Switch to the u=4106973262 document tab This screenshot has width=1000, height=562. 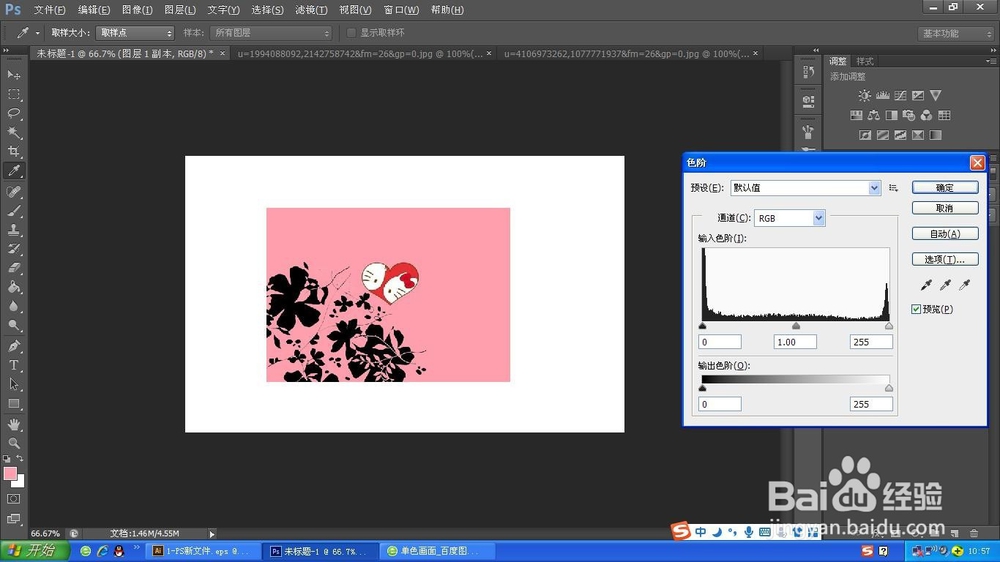click(627, 54)
